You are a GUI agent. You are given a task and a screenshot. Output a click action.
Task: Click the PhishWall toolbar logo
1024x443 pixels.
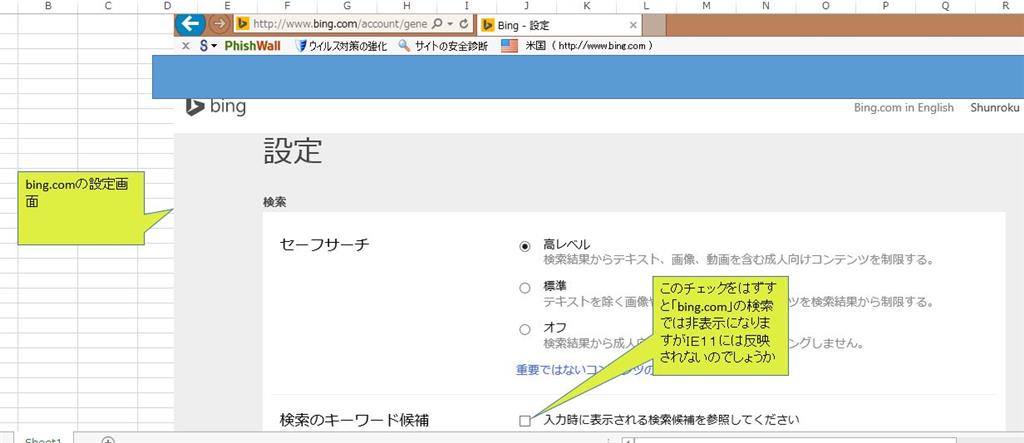252,46
